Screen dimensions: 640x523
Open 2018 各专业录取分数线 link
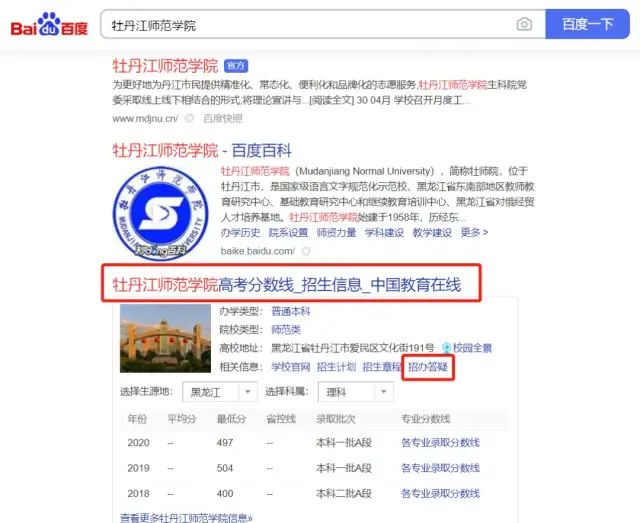440,493
